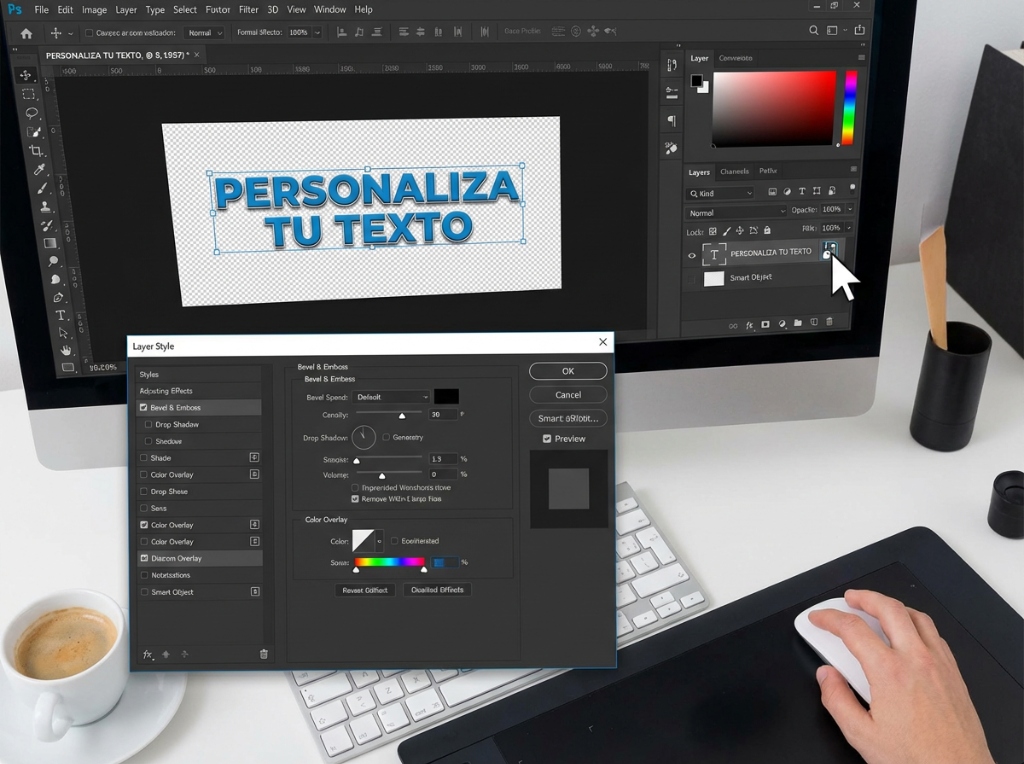The image size is (1024, 764).
Task: Select the Clone Stamp tool
Action: coord(45,207)
